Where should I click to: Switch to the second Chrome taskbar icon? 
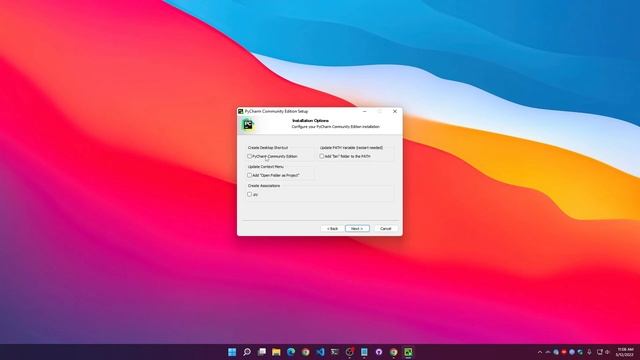(393, 352)
